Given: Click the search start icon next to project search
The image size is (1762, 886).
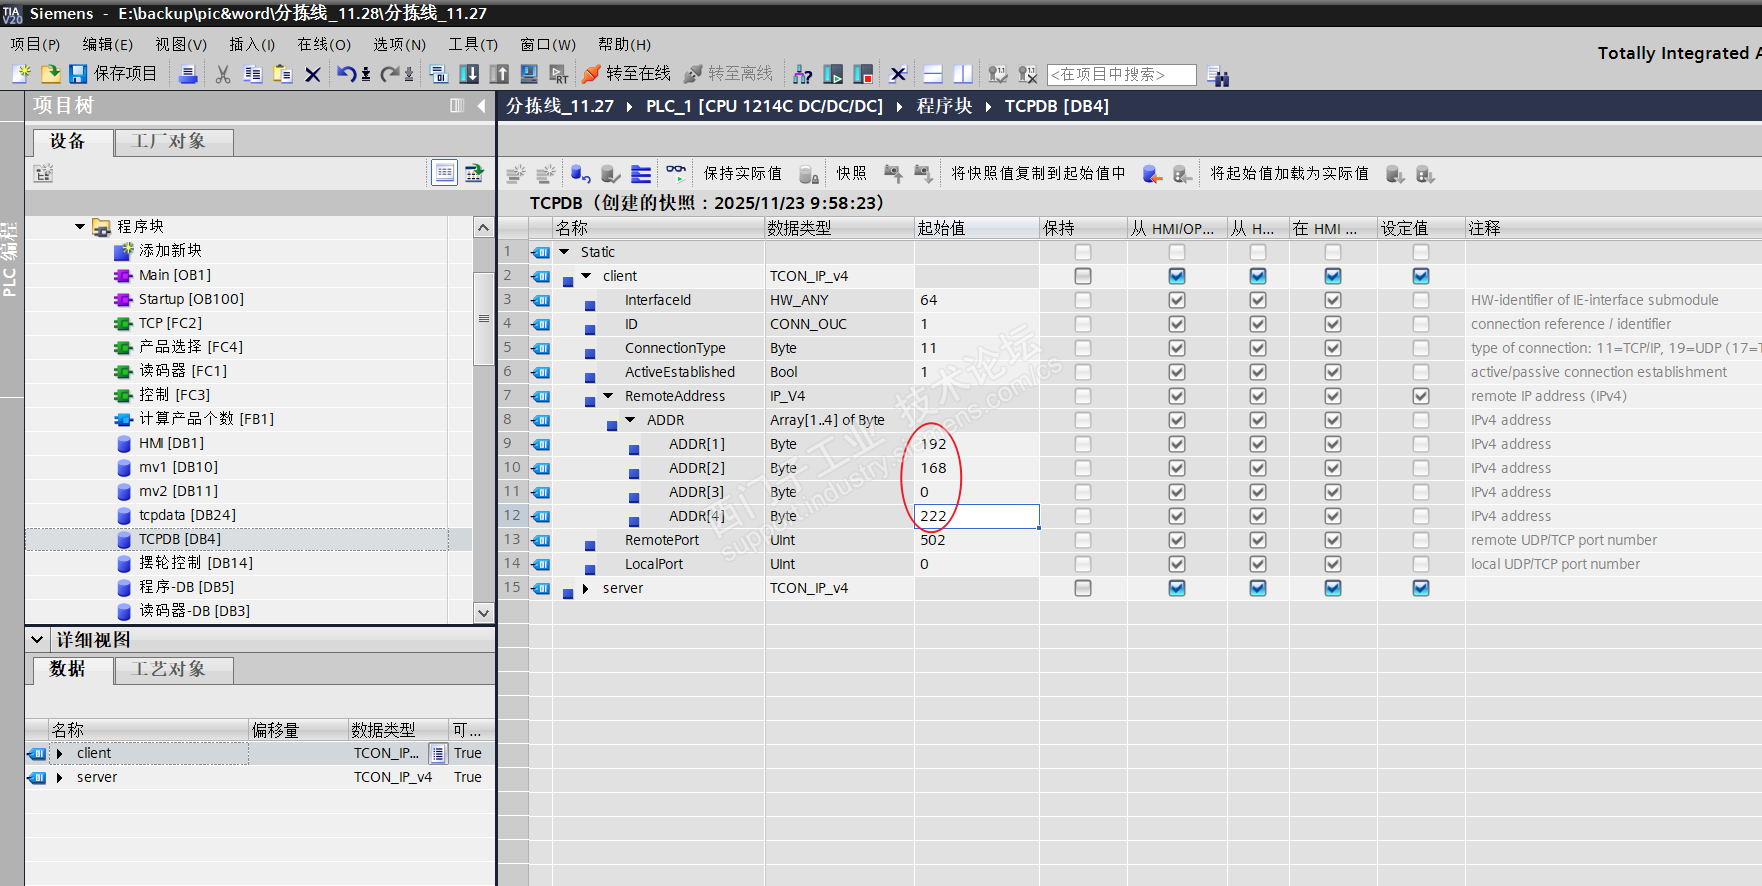Looking at the screenshot, I should pos(1217,75).
